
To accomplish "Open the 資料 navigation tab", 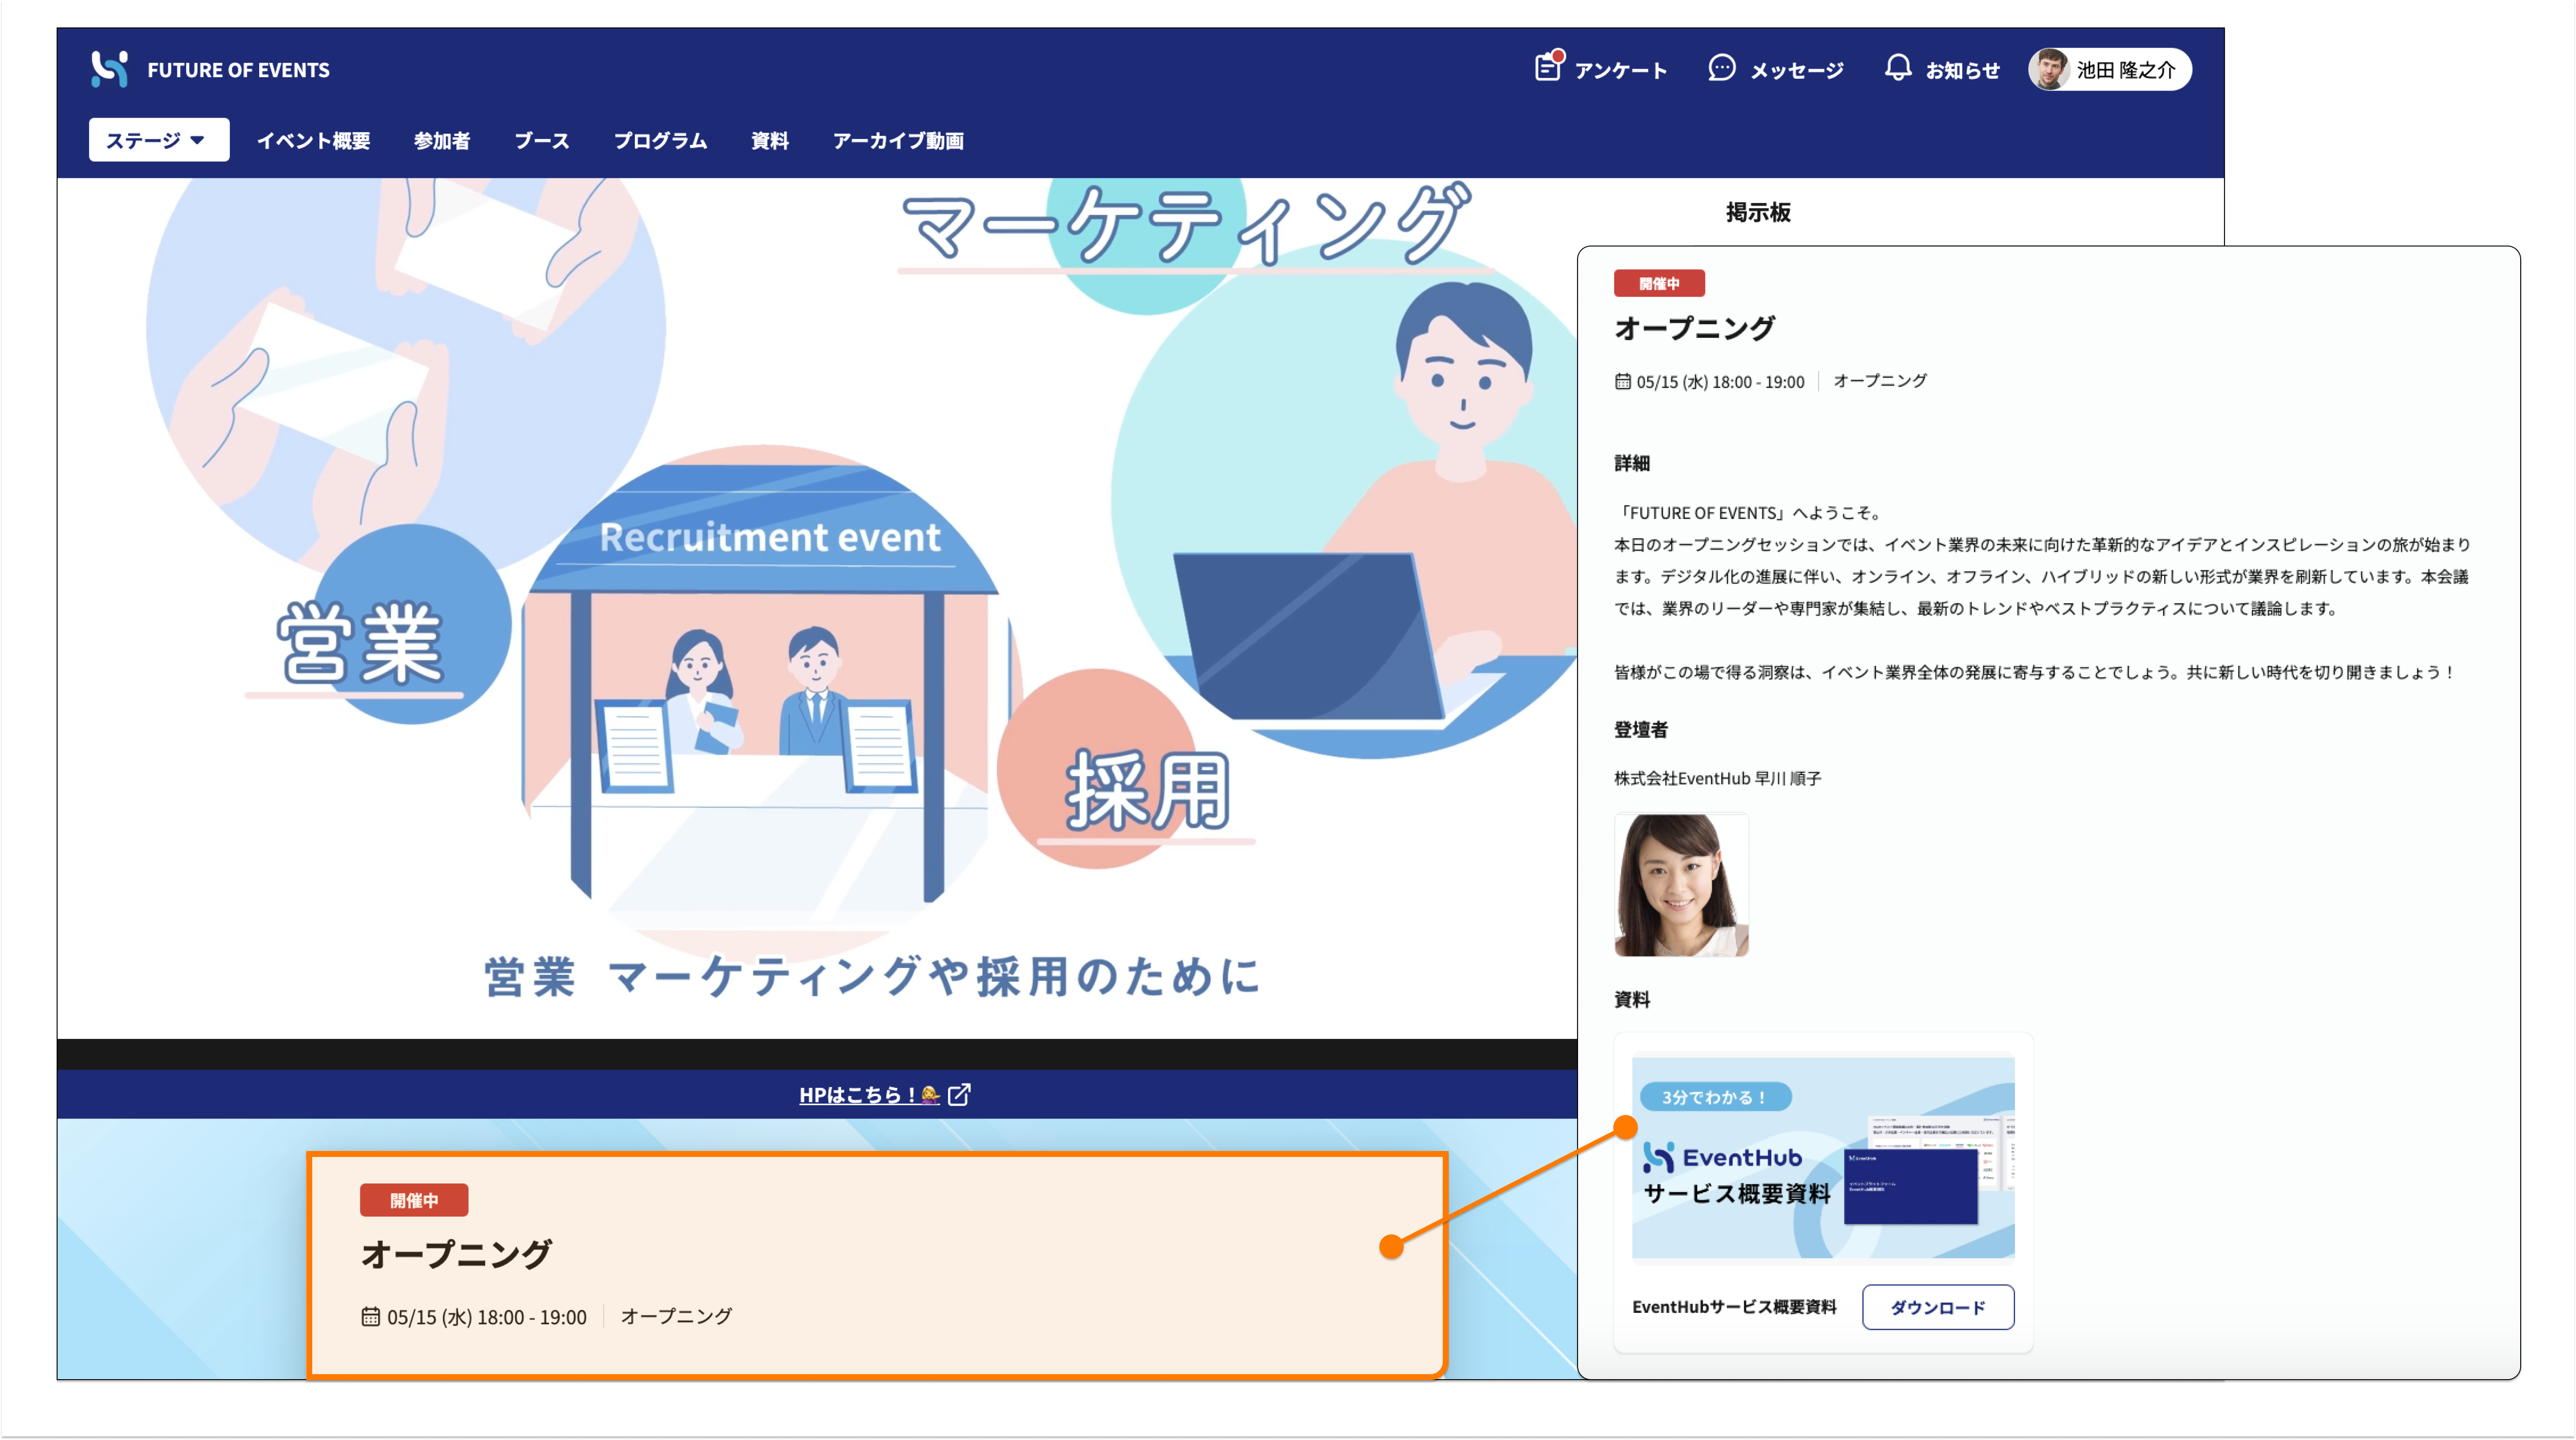I will tap(769, 141).
